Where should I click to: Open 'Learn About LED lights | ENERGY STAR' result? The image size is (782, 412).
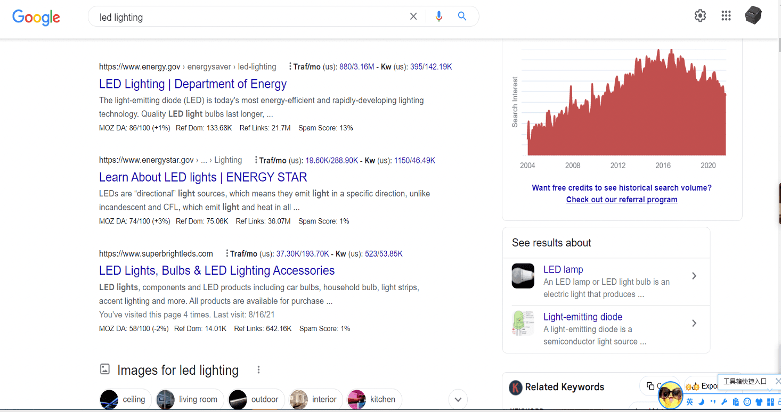(x=203, y=177)
